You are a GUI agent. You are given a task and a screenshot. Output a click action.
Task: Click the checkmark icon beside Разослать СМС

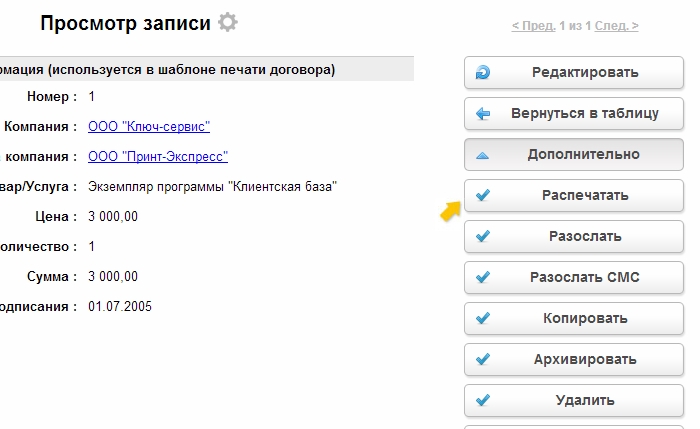[x=484, y=278]
